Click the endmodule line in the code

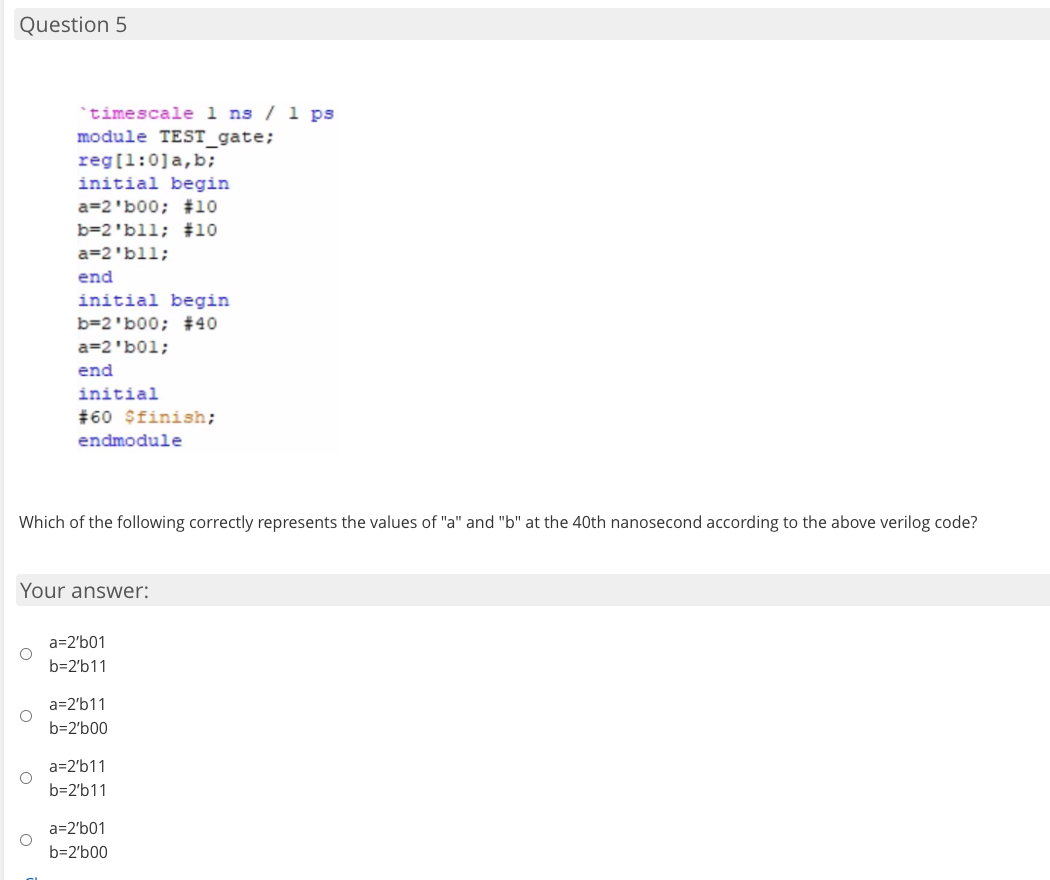click(x=129, y=440)
